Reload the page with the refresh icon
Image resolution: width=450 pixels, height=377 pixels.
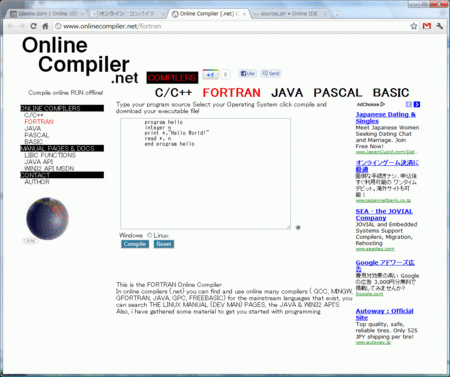point(33,26)
